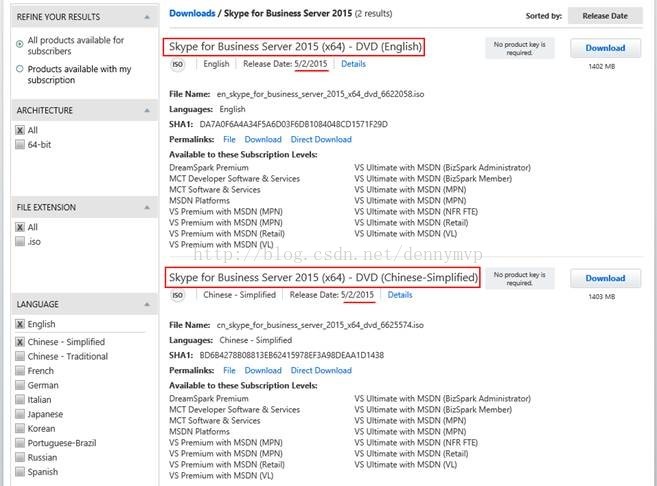Click the 1403 MB file size text
This screenshot has height=486, width=657.
point(602,297)
